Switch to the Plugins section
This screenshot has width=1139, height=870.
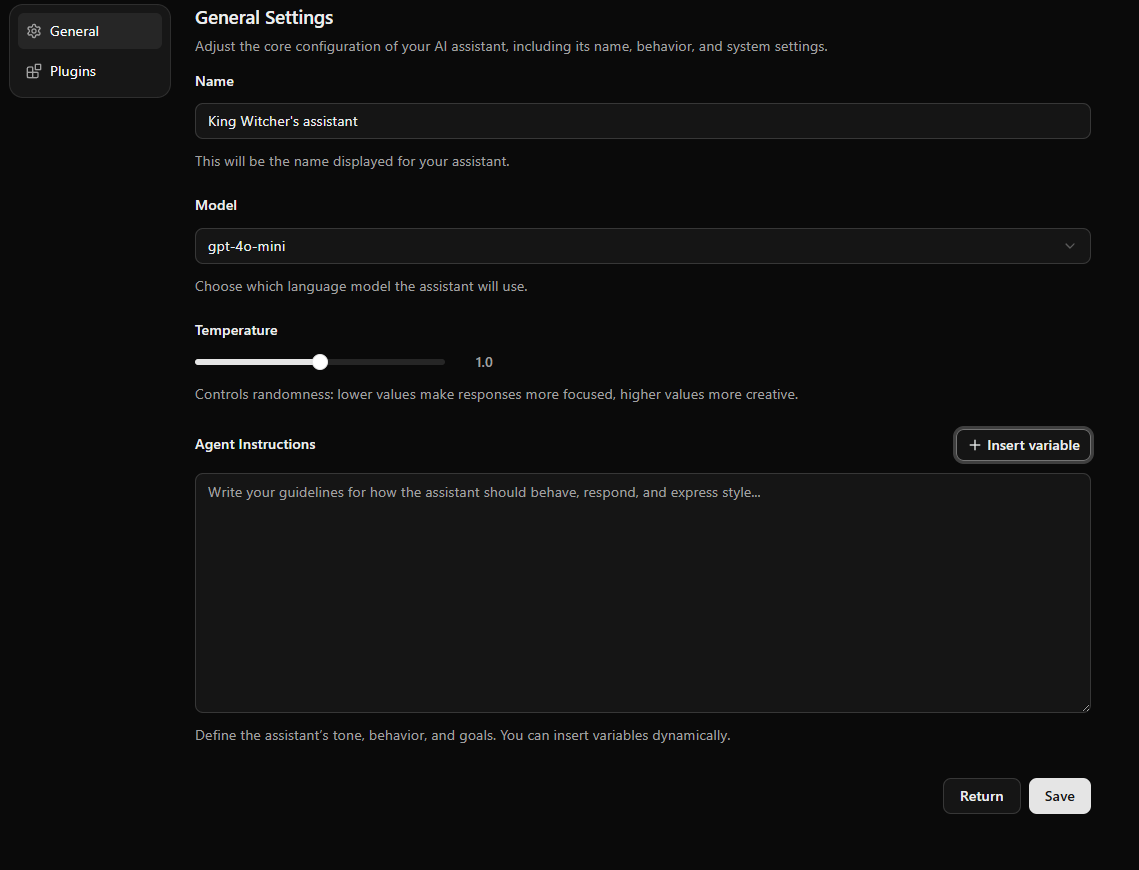coord(71,71)
